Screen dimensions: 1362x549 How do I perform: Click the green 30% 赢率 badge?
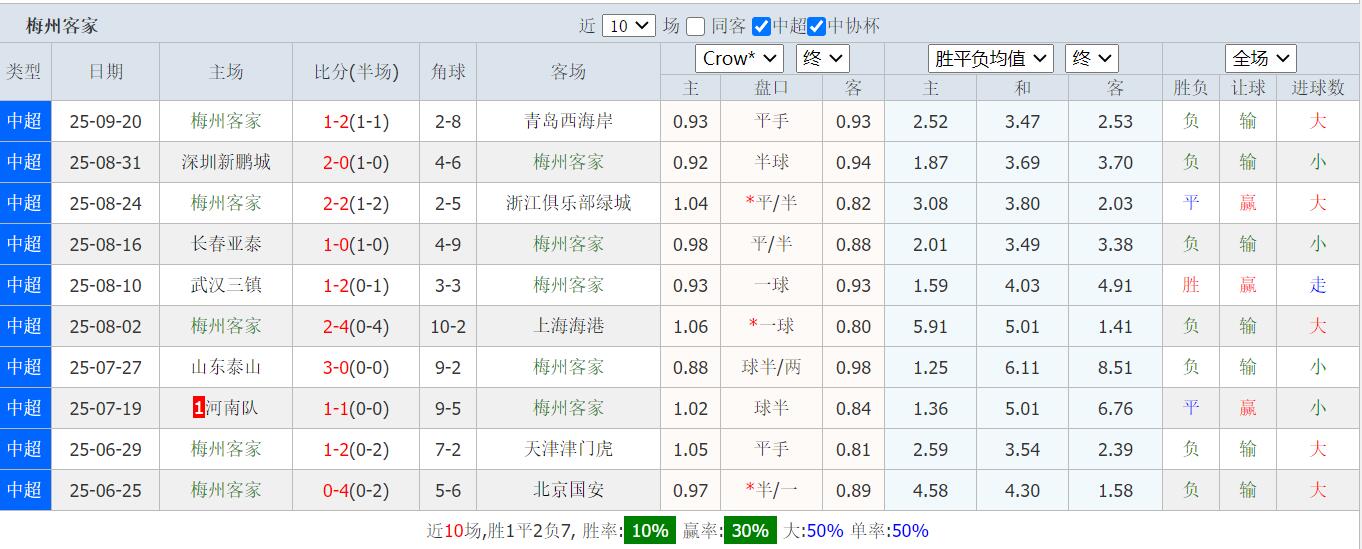(x=749, y=531)
